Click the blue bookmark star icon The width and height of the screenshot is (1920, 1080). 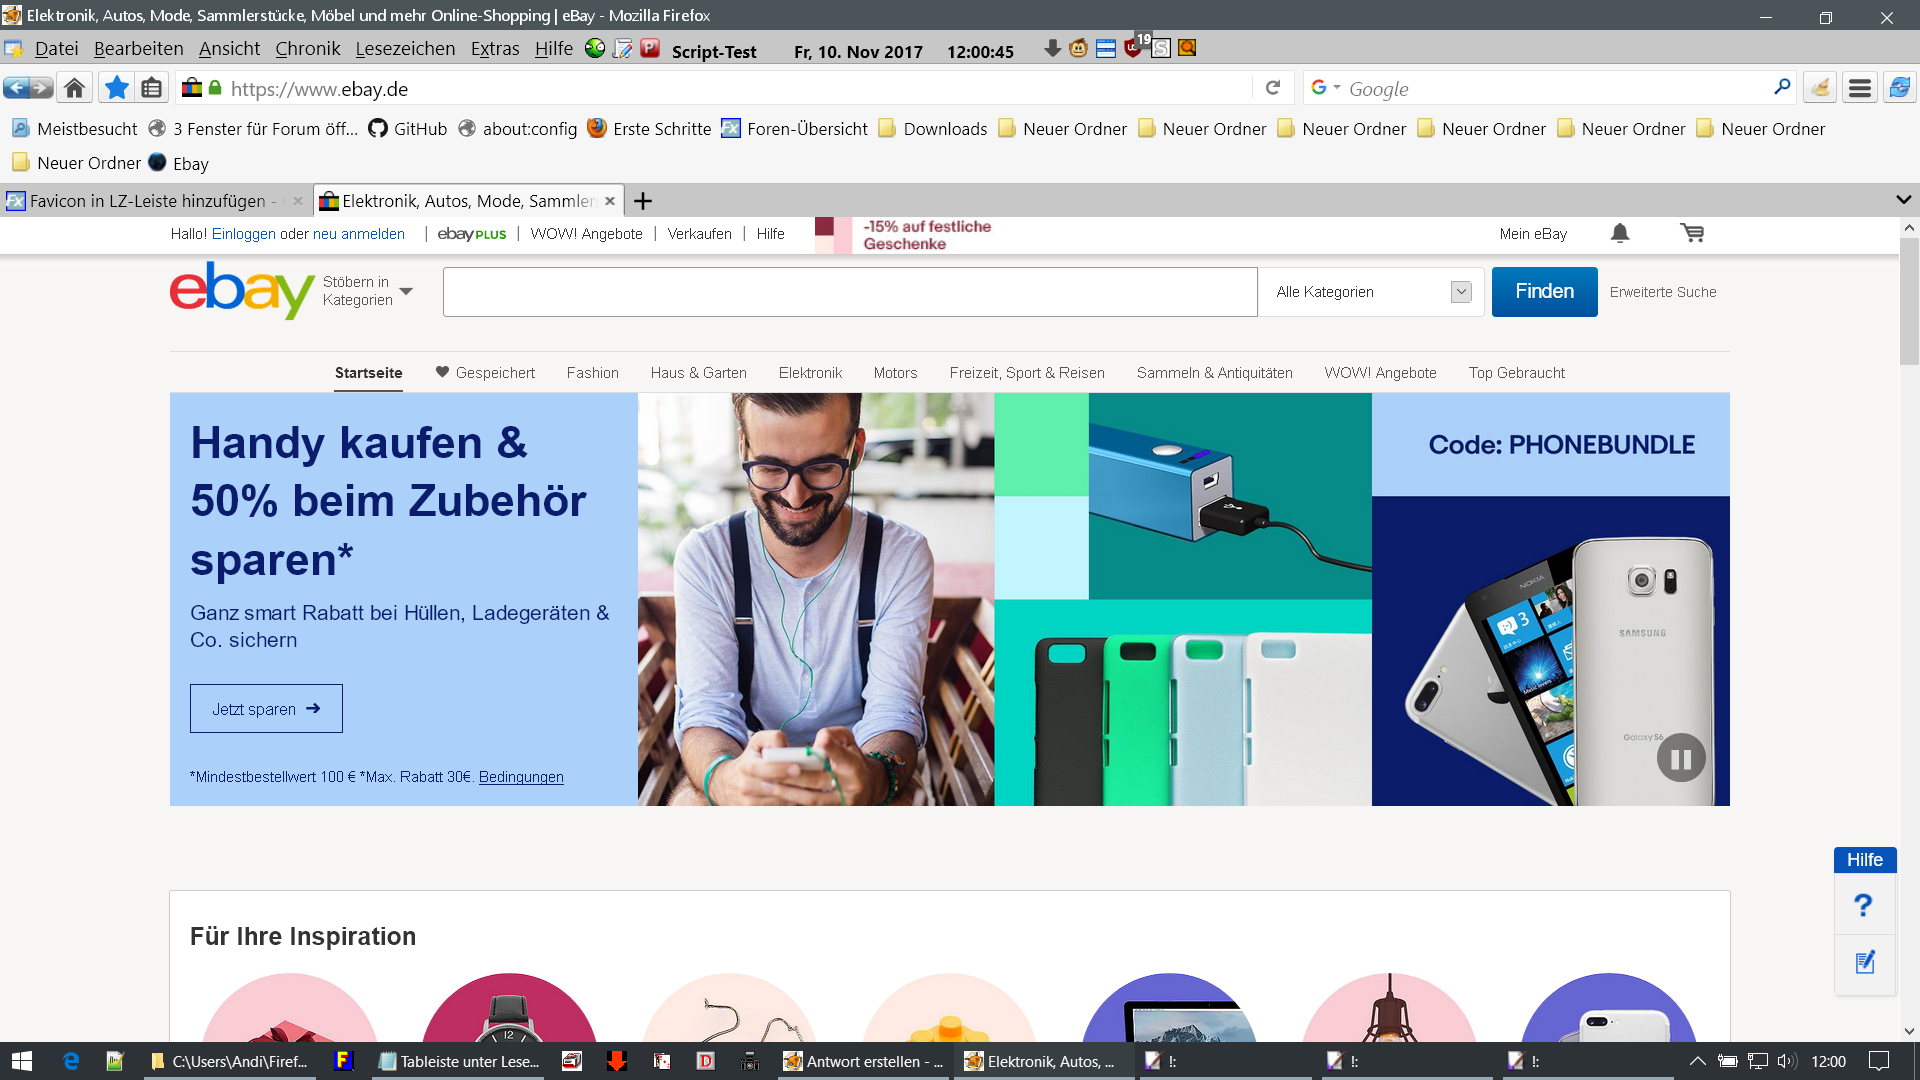click(x=116, y=88)
